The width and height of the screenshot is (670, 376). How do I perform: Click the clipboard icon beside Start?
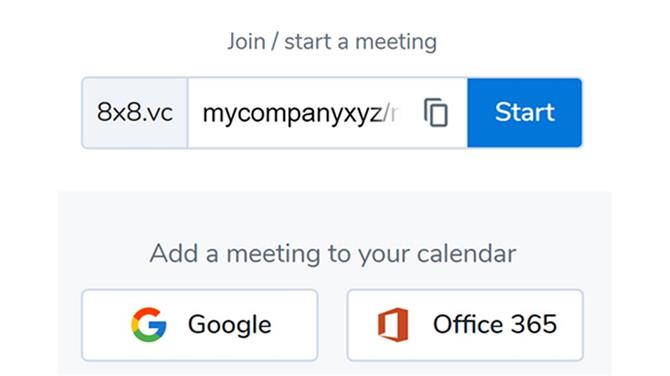[x=435, y=113]
